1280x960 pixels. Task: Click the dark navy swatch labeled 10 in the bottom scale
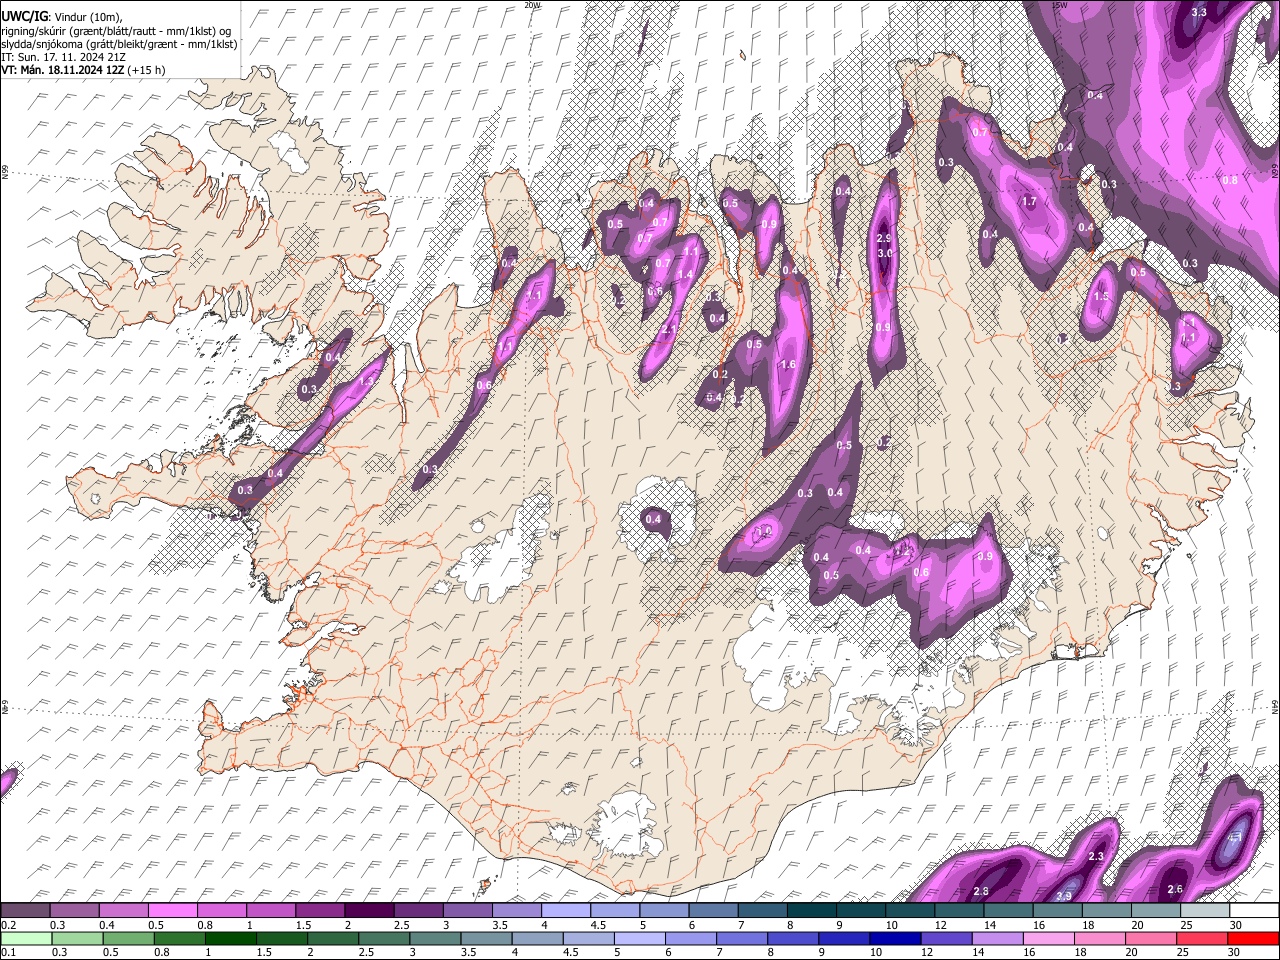coord(895,938)
